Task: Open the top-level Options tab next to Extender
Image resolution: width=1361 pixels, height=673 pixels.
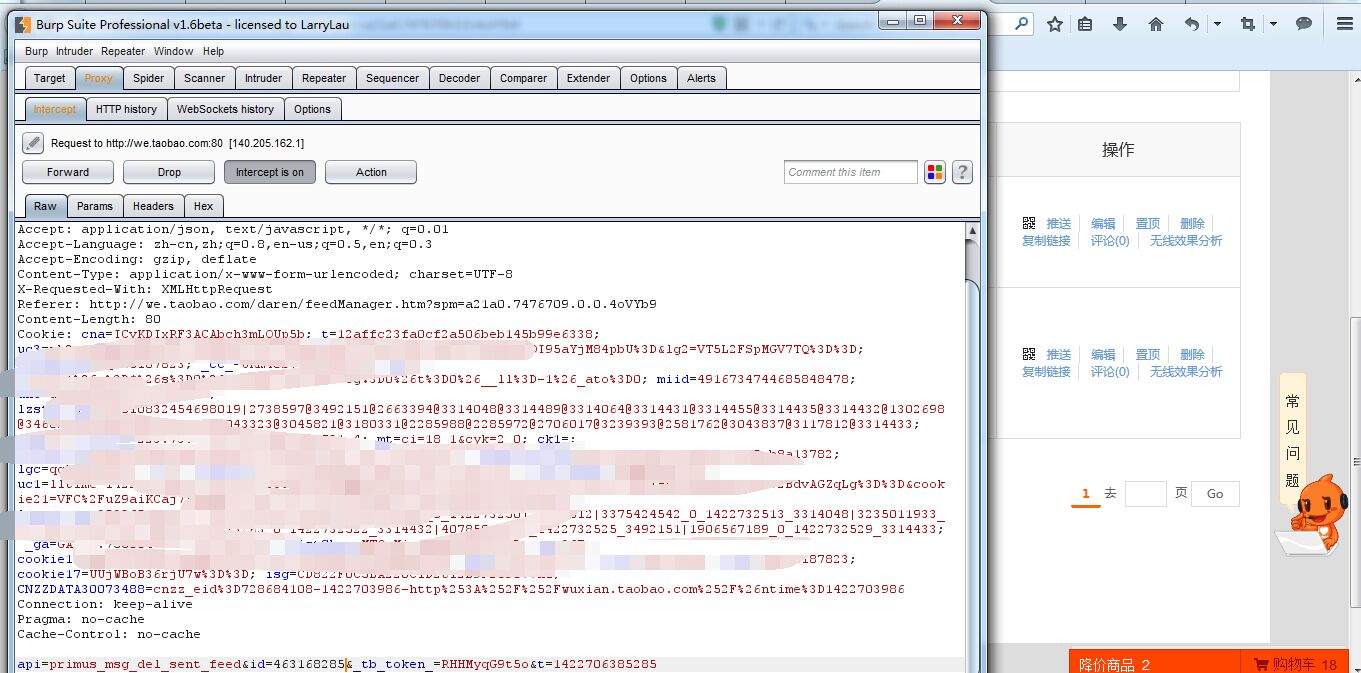Action: (648, 78)
